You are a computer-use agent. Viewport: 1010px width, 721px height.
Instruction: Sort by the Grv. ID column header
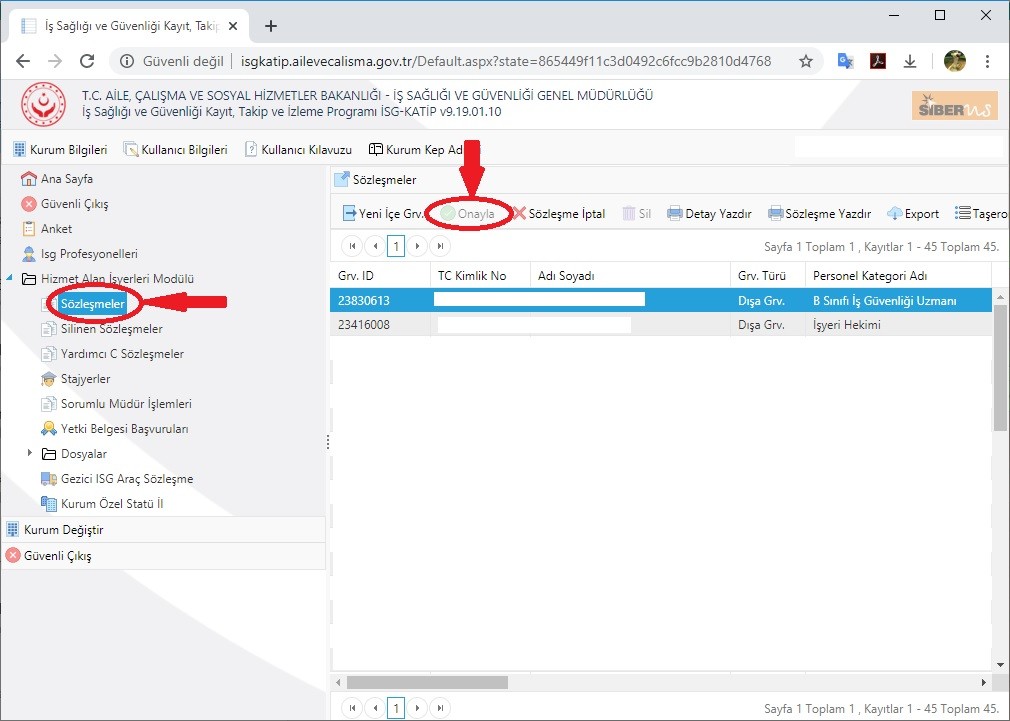click(380, 276)
